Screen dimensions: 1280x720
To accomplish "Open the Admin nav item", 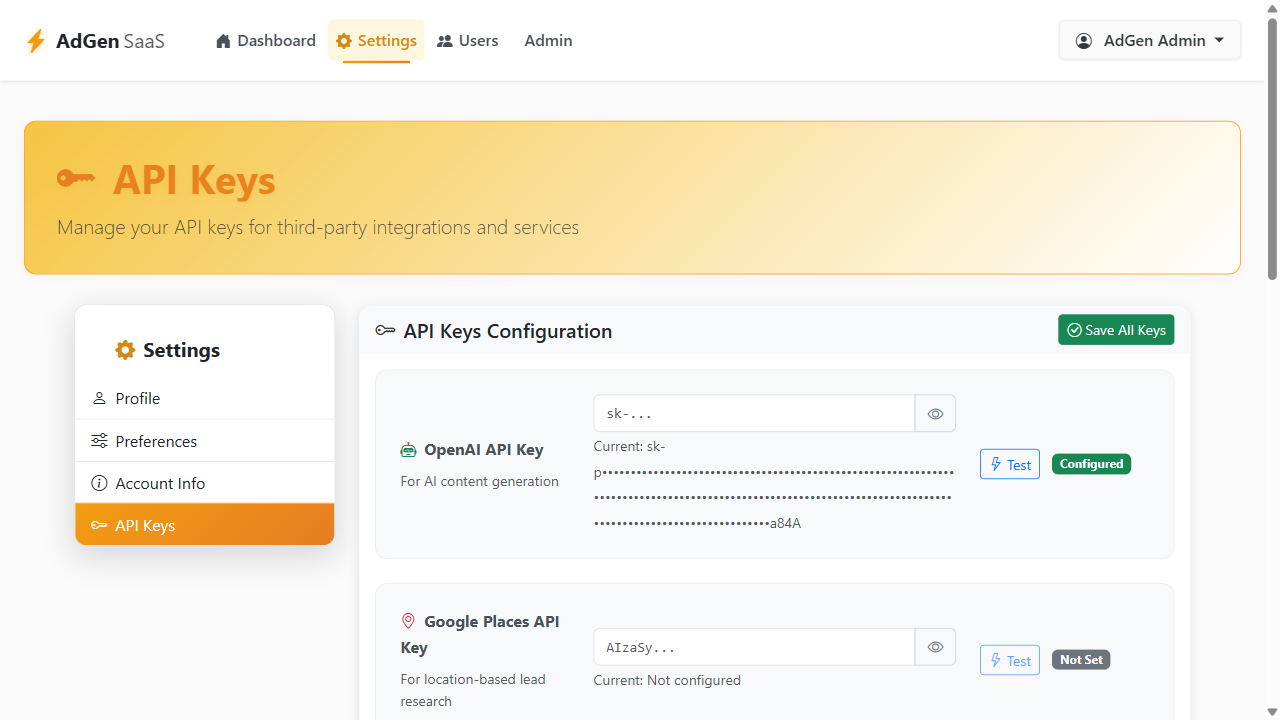I will (x=548, y=41).
